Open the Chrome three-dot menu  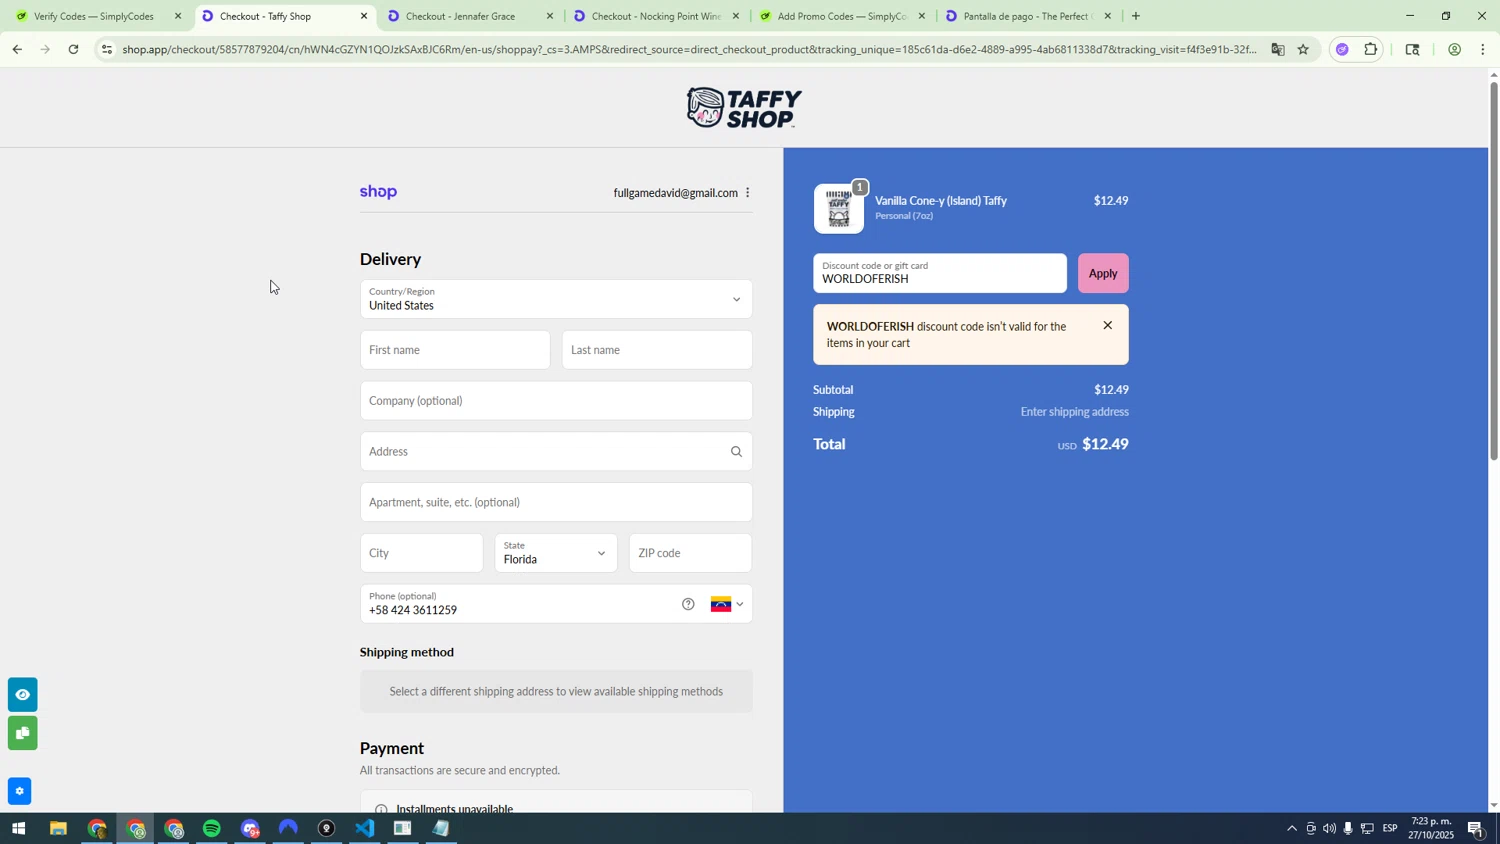(1482, 49)
